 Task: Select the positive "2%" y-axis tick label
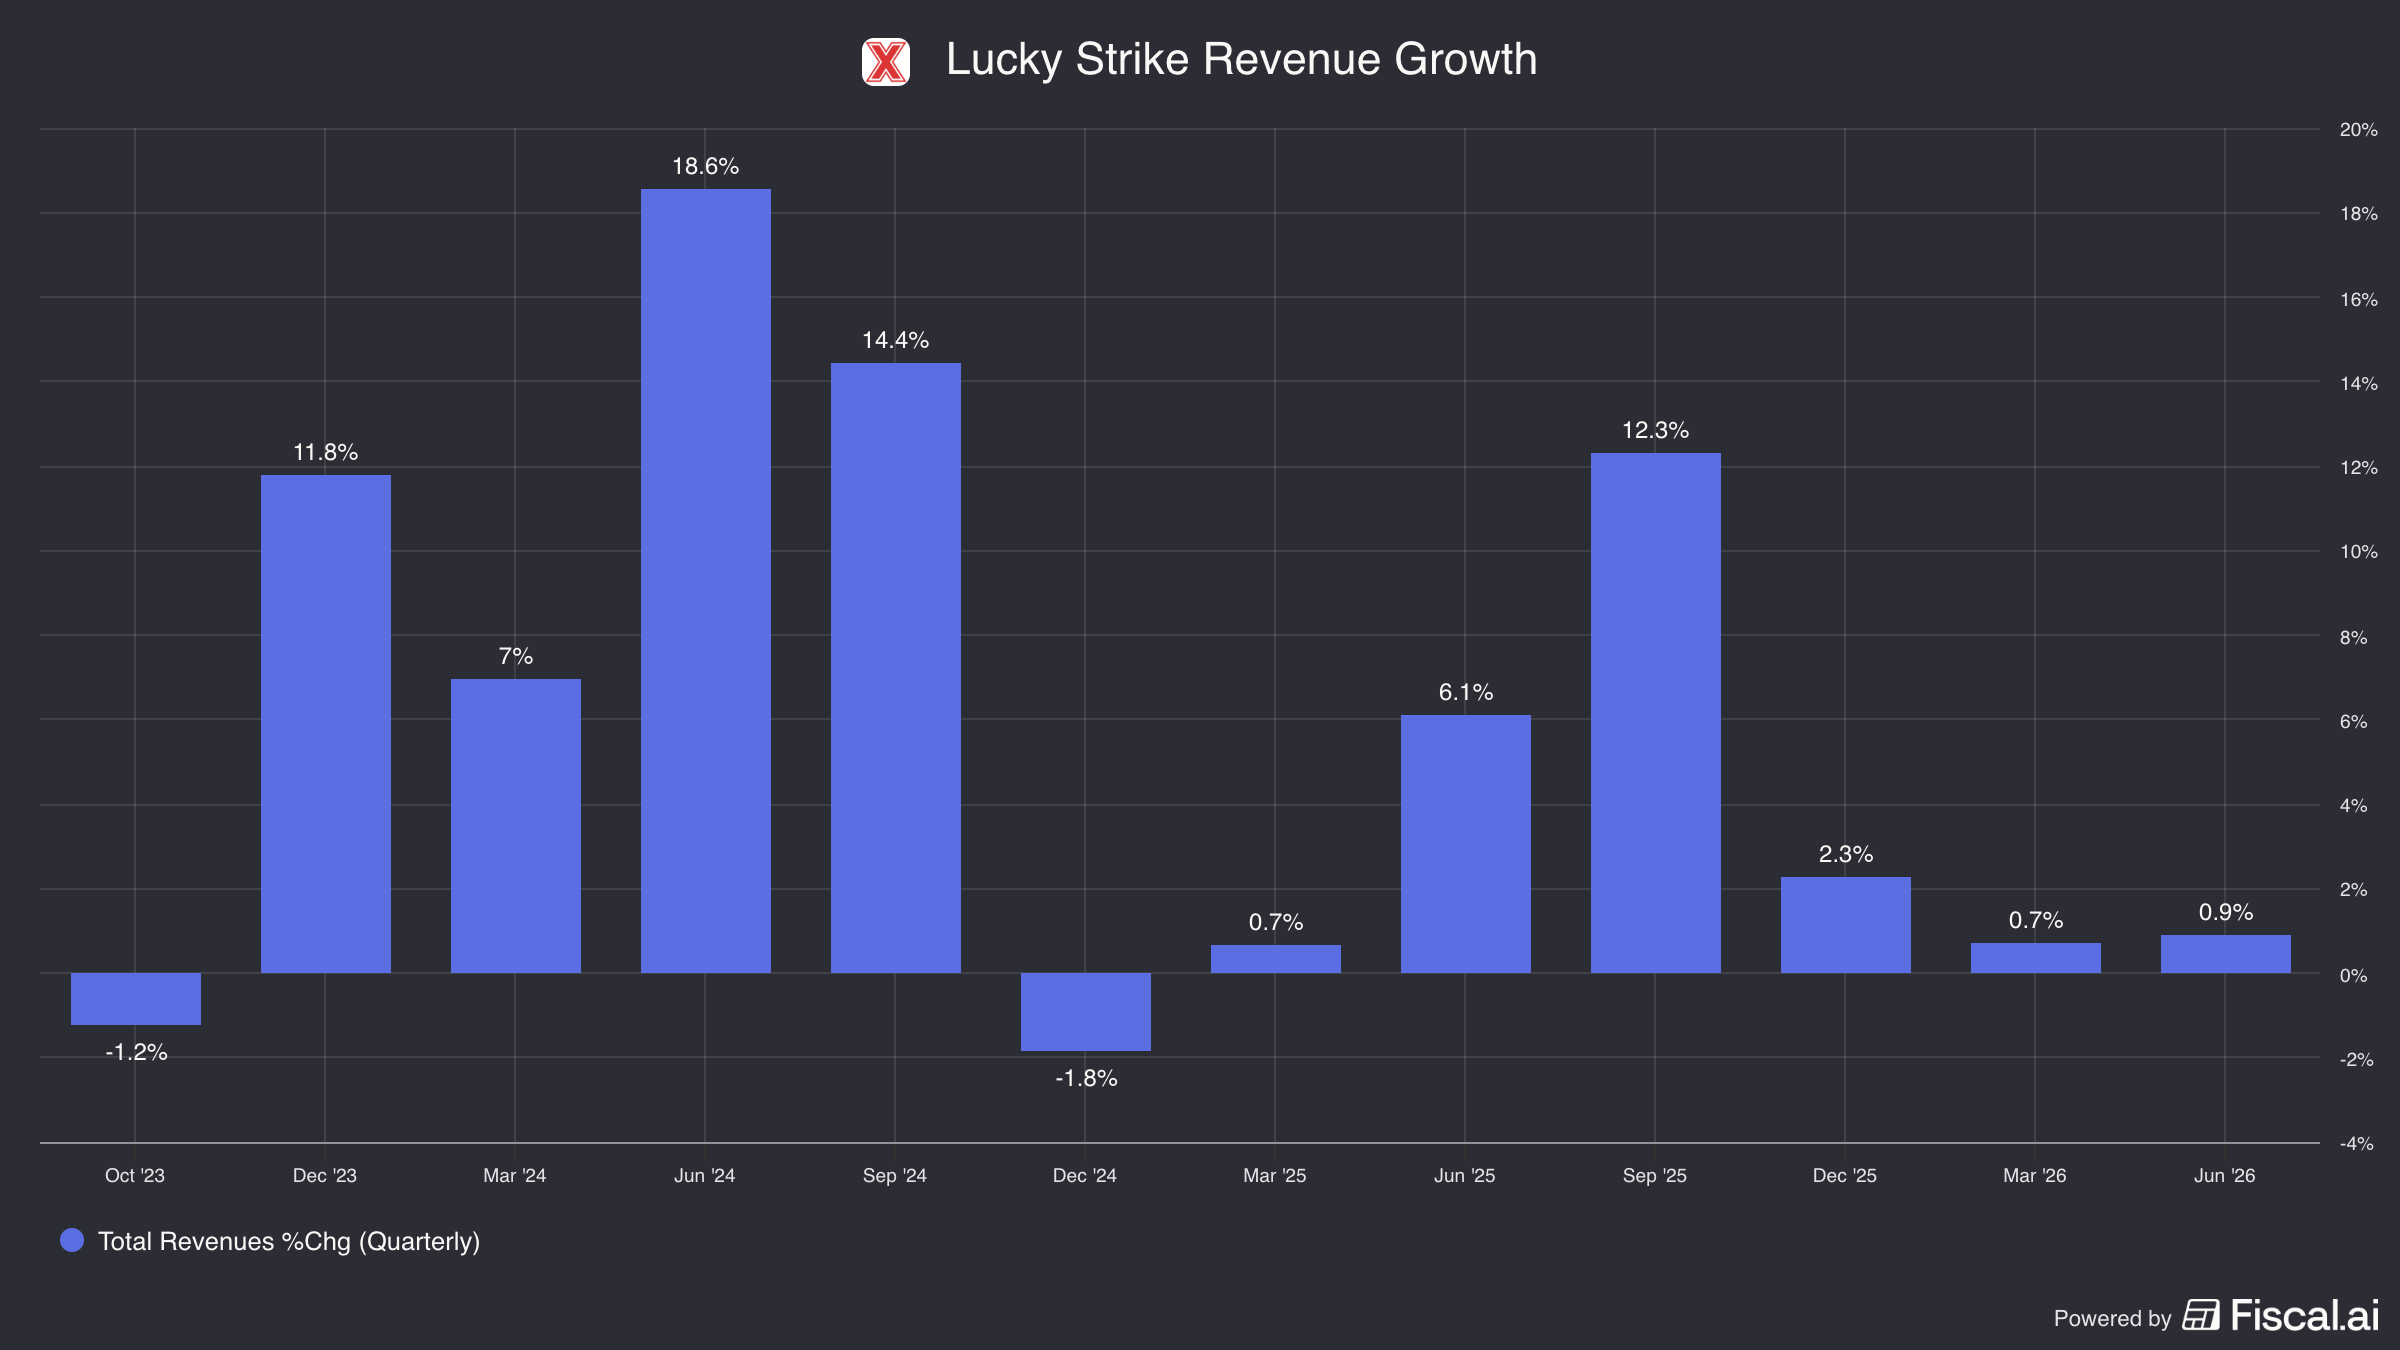[x=2354, y=889]
